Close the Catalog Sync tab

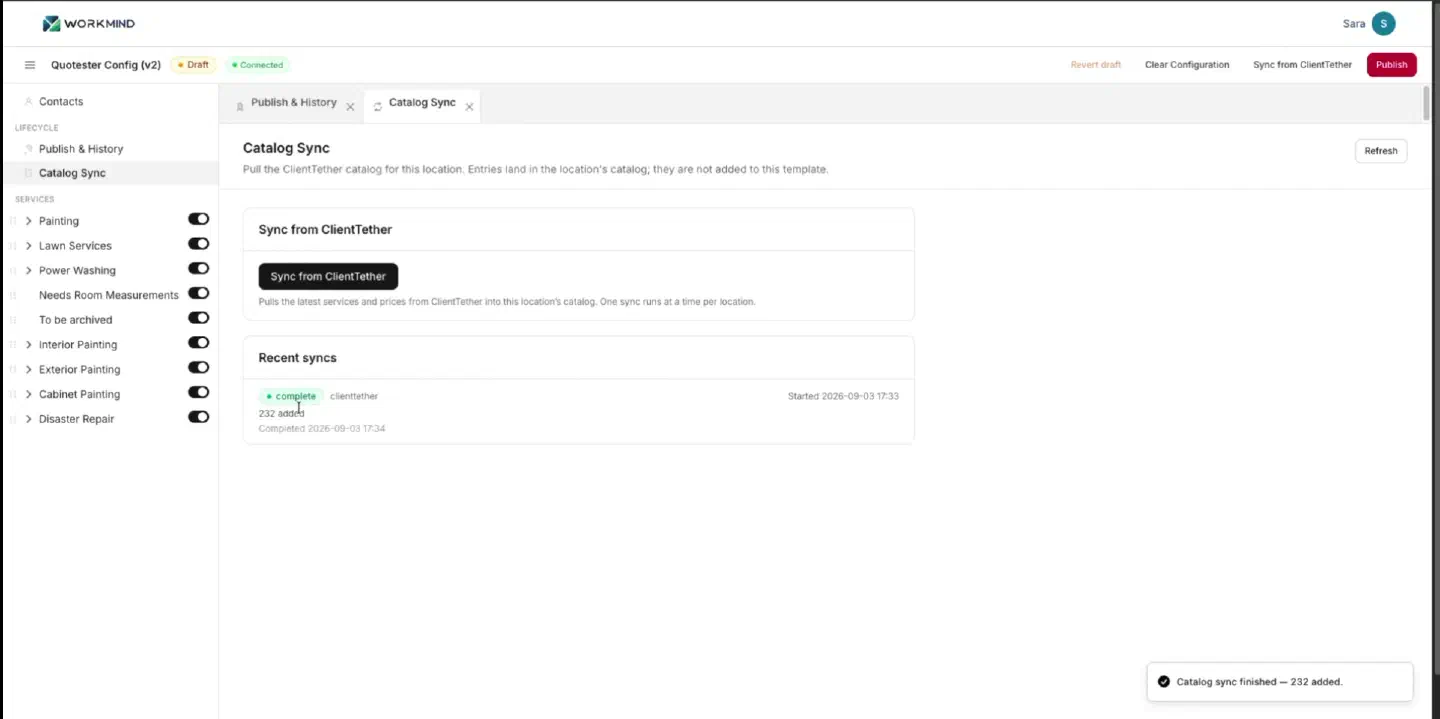point(469,107)
